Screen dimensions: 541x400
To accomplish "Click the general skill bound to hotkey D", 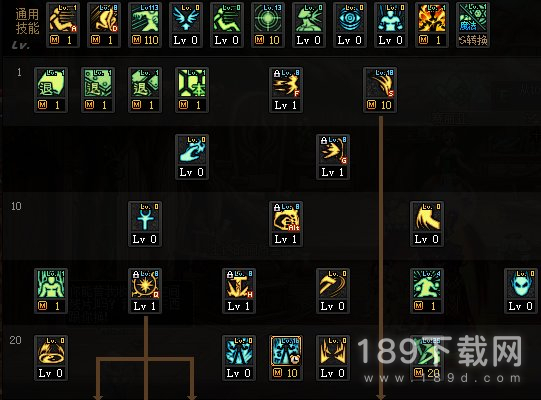I will 104,25.
